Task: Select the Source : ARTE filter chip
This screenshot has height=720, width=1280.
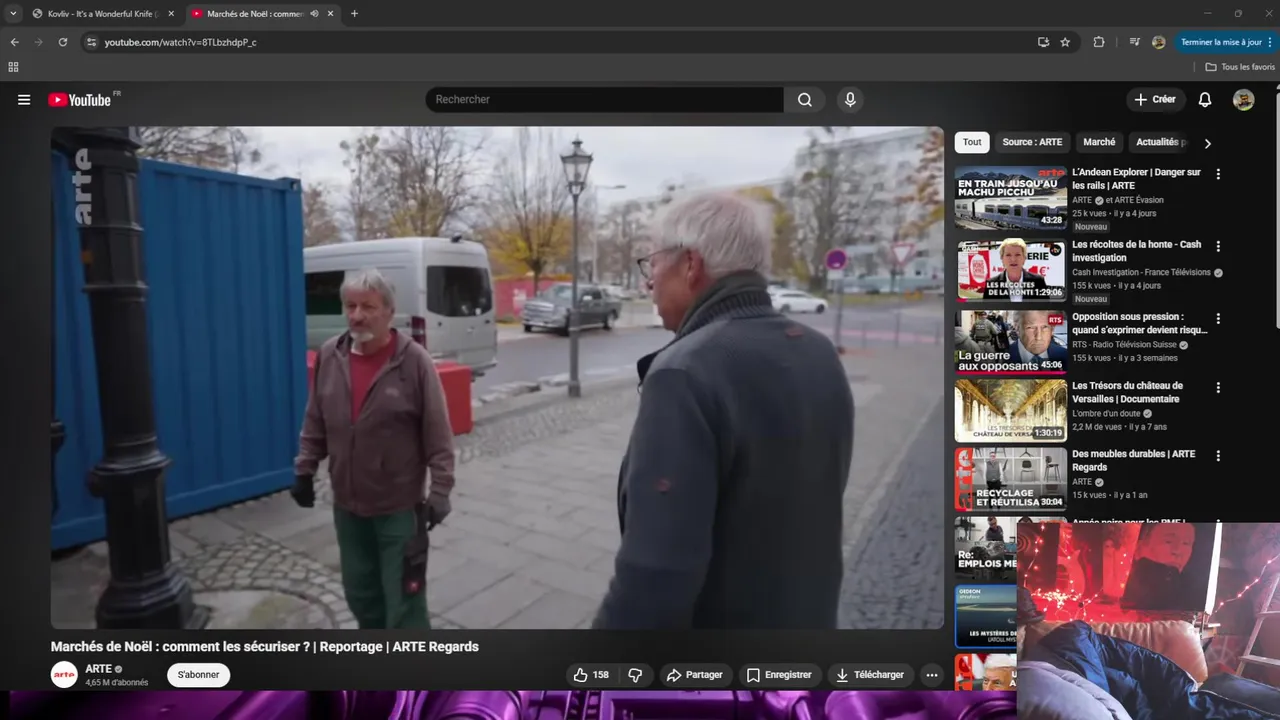Action: coord(1032,142)
